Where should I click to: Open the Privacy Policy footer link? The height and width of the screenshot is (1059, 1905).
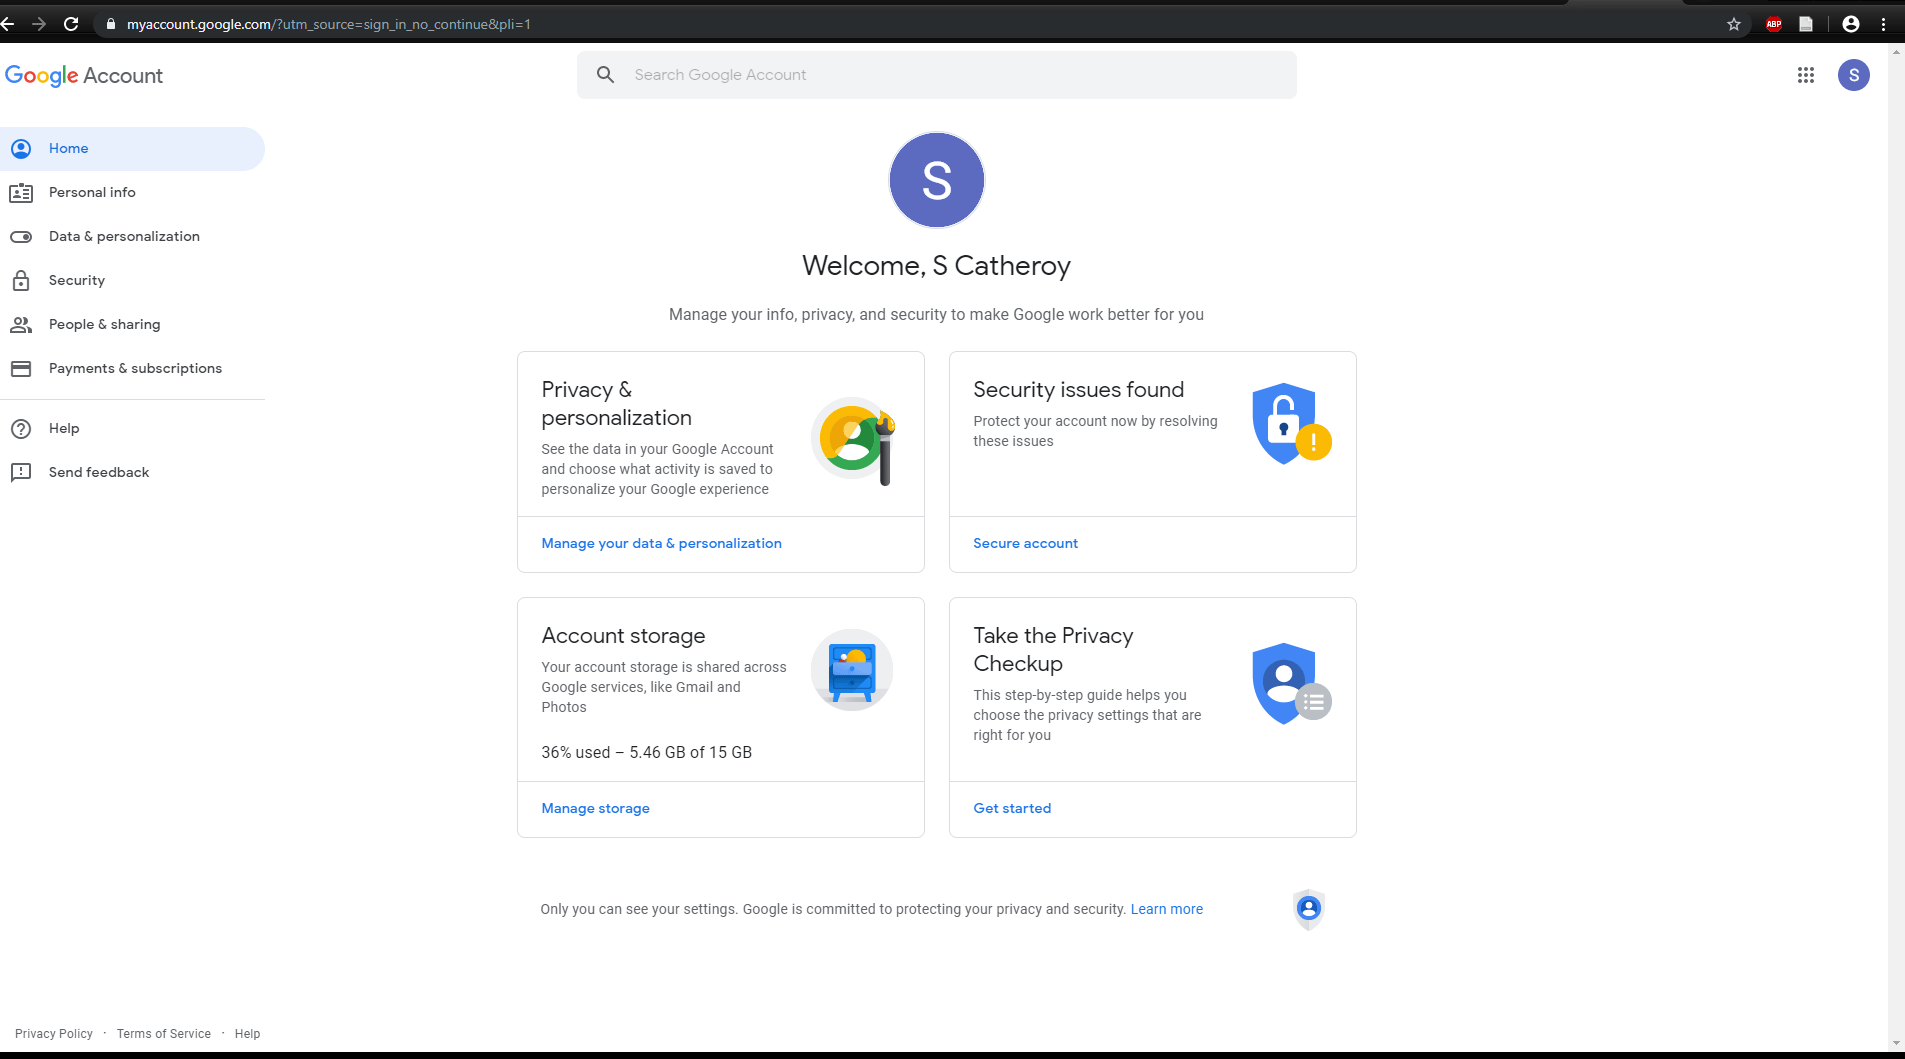pyautogui.click(x=54, y=1034)
